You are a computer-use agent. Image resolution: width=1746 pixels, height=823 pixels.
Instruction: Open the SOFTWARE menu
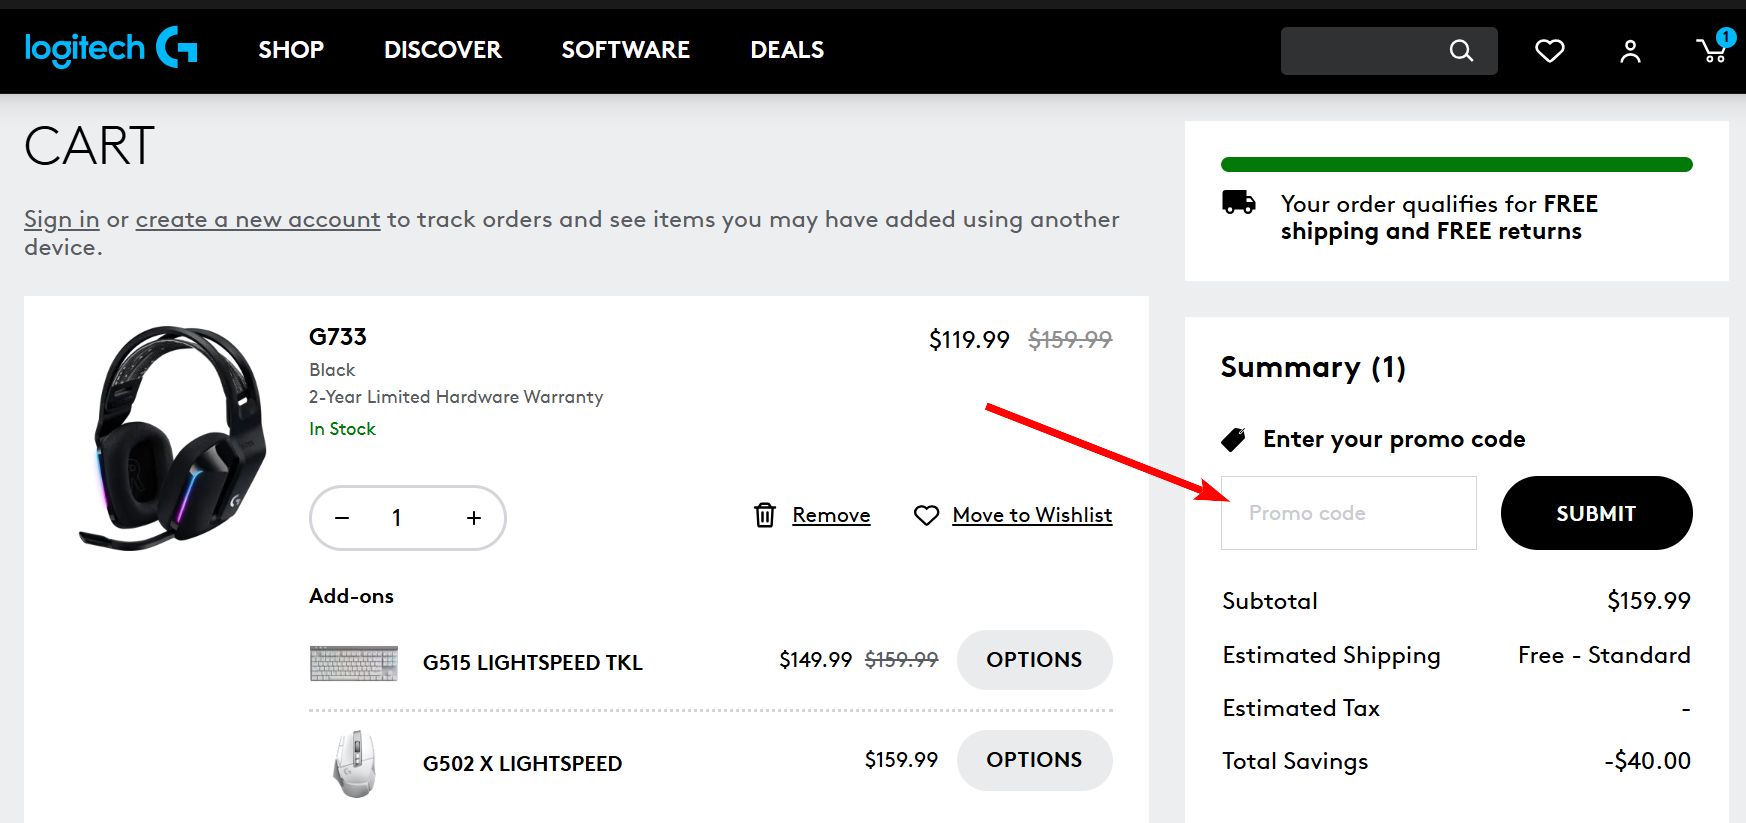tap(625, 50)
